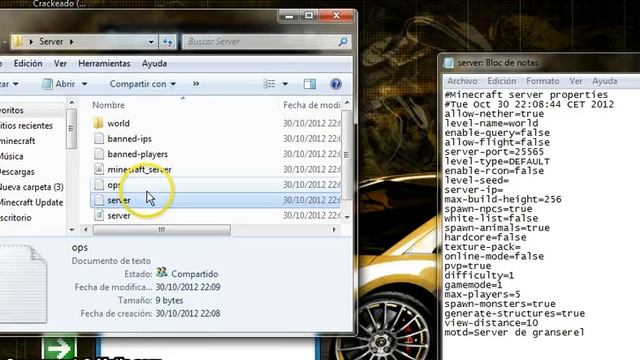Toggle the preview pane icon
The width and height of the screenshot is (640, 360).
click(x=310, y=84)
